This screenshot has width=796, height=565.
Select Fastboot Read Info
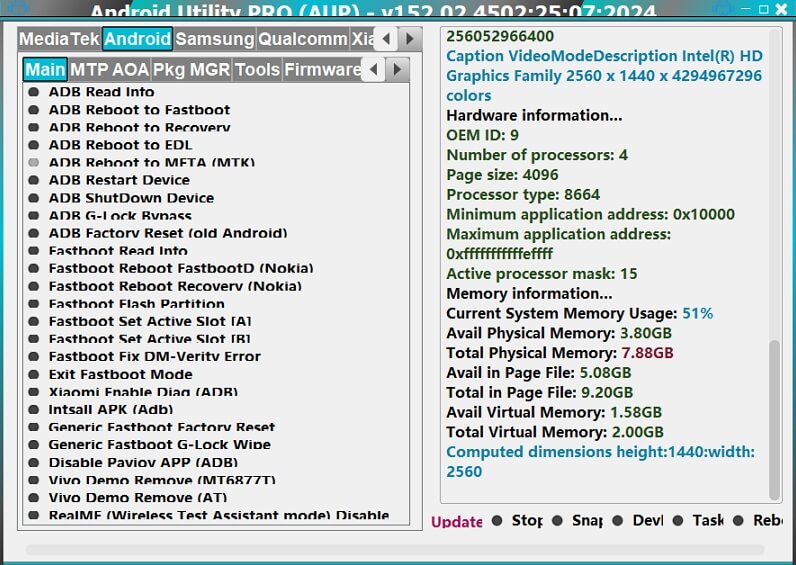[x=108, y=250]
